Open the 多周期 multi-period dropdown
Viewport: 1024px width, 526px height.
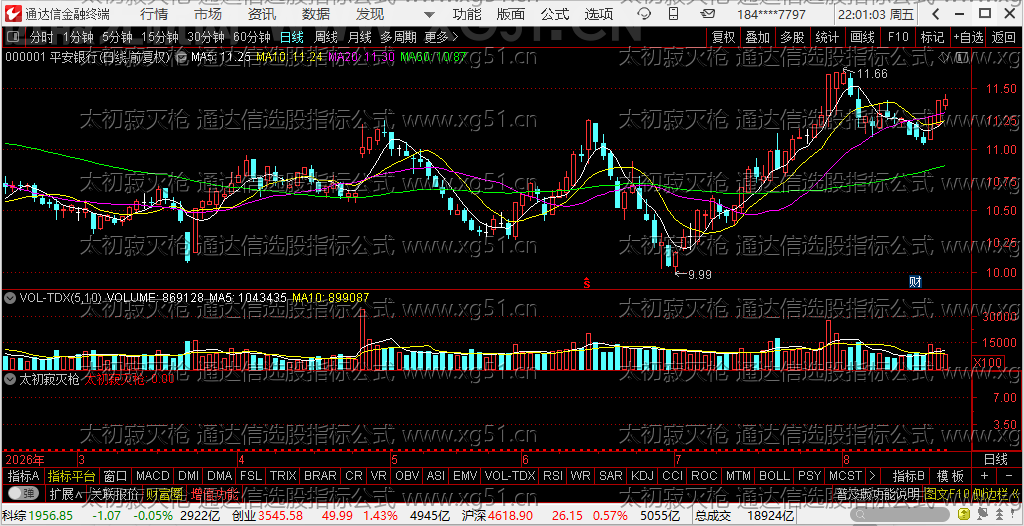pyautogui.click(x=399, y=37)
